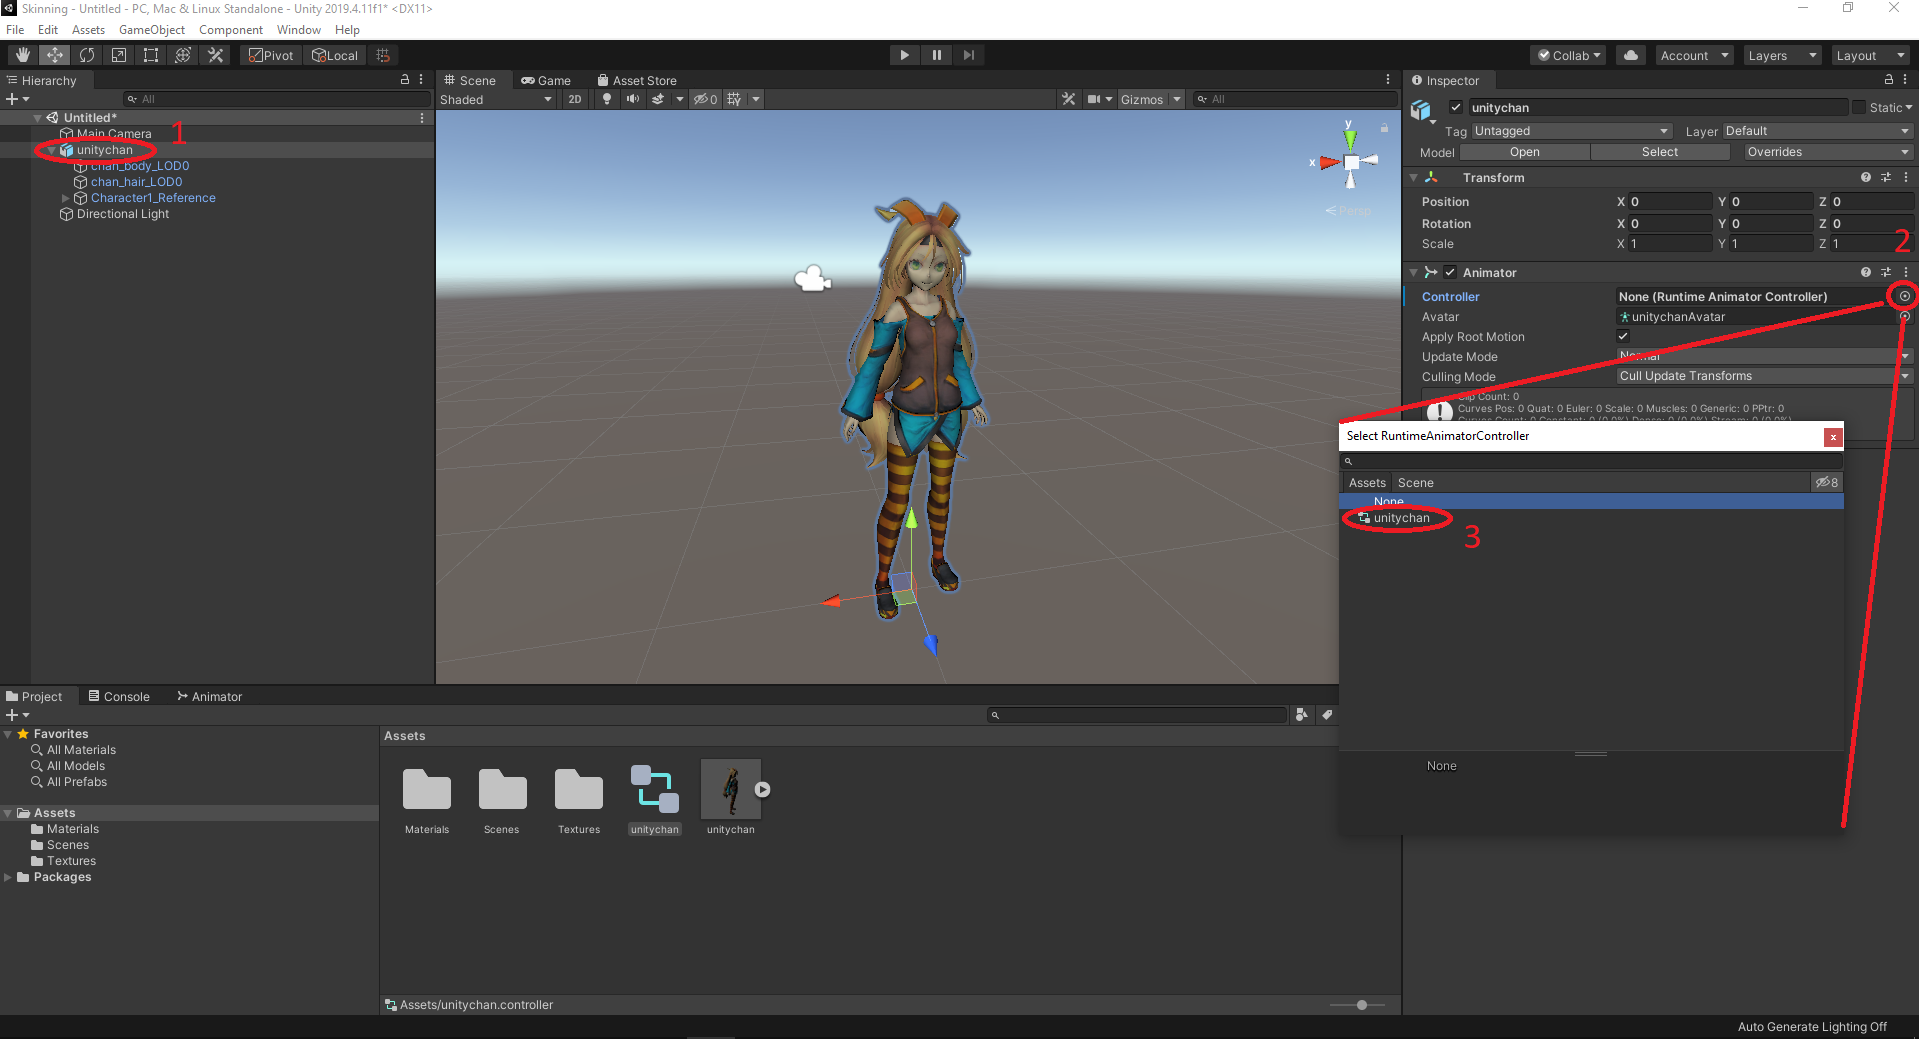1919x1039 pixels.
Task: Toggle scene audio in the Scene view
Action: pyautogui.click(x=632, y=99)
